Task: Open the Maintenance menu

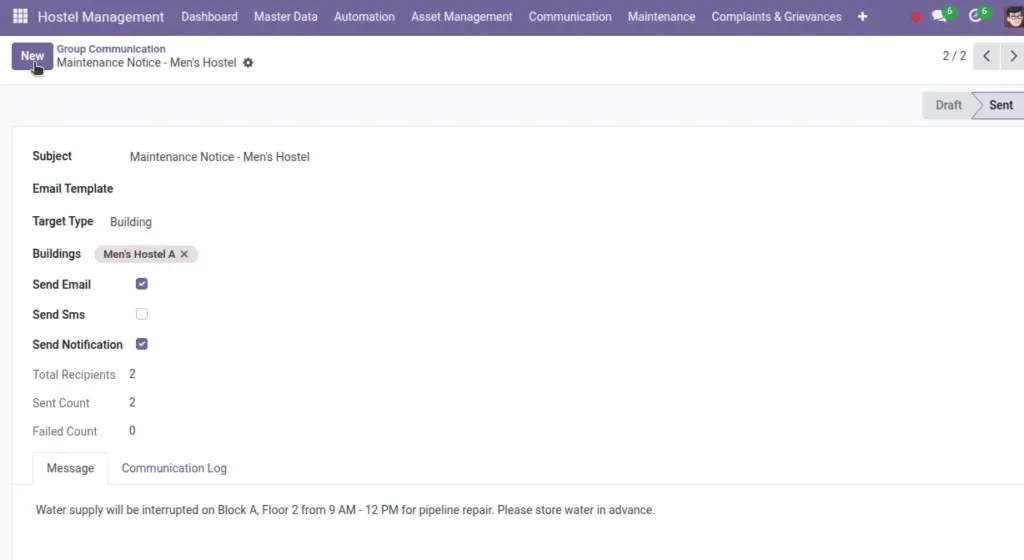Action: [x=662, y=16]
